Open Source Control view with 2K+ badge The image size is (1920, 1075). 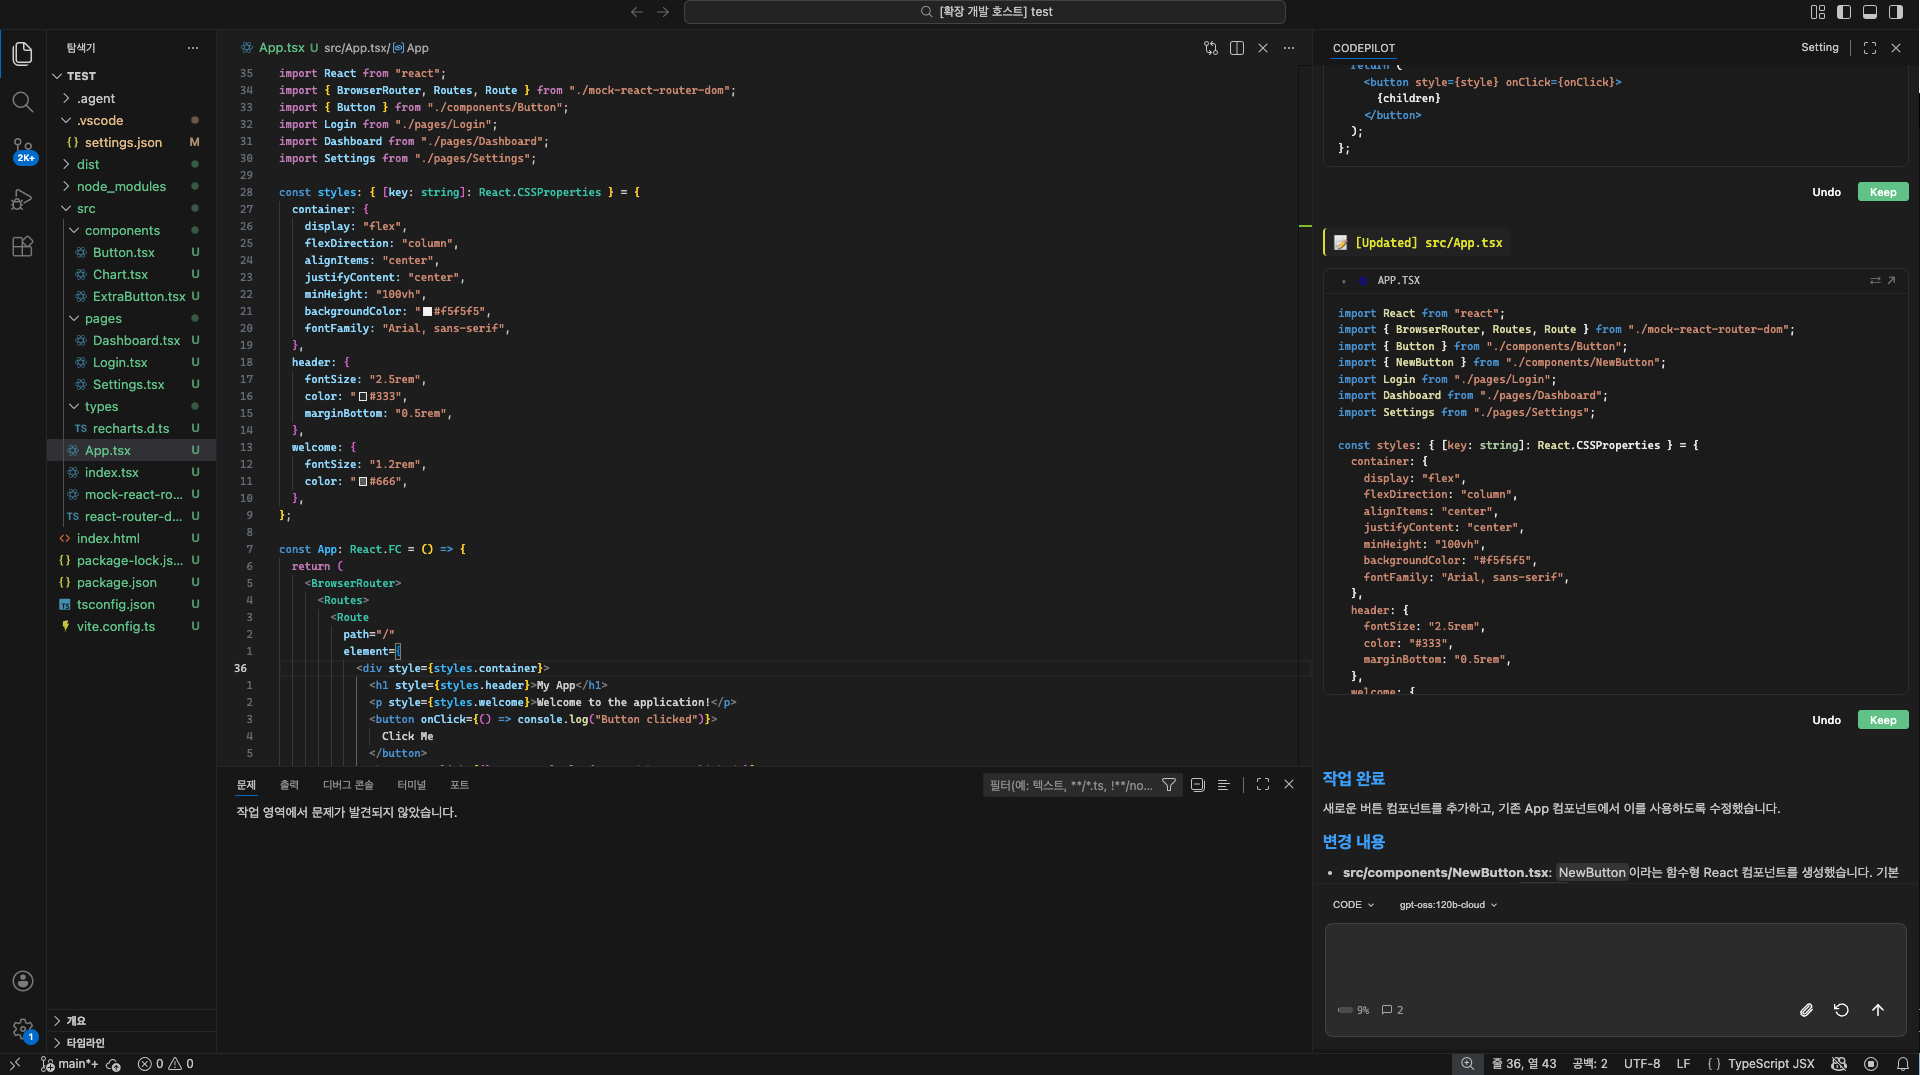point(23,151)
